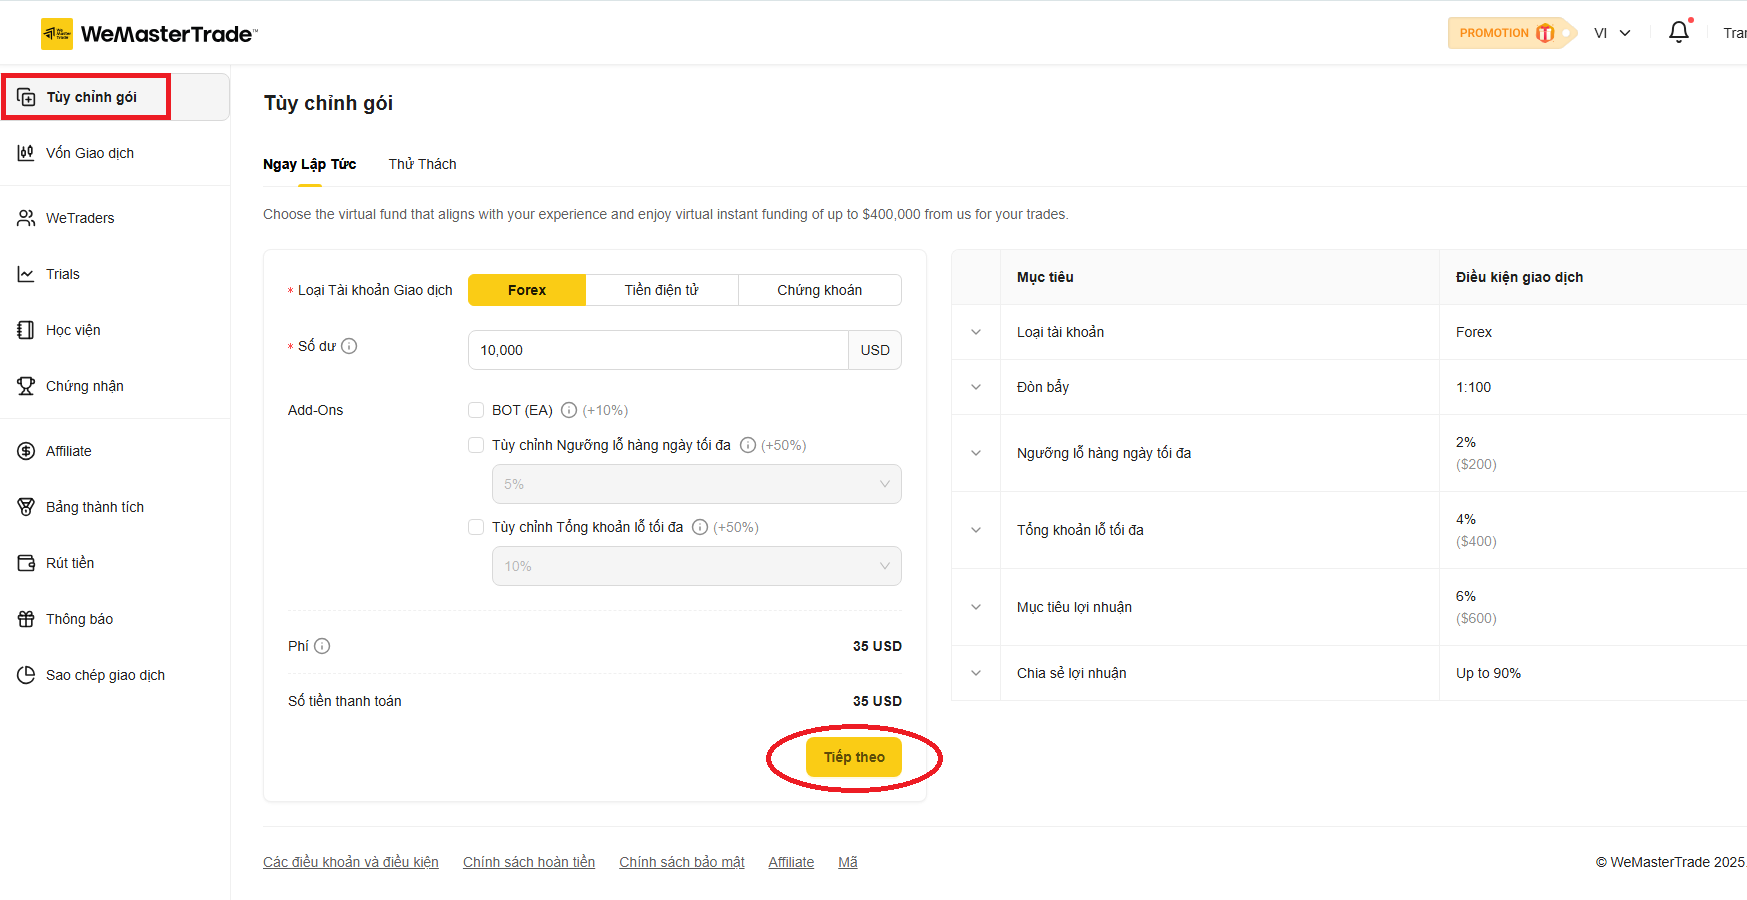Open Học viện from sidebar

click(115, 330)
